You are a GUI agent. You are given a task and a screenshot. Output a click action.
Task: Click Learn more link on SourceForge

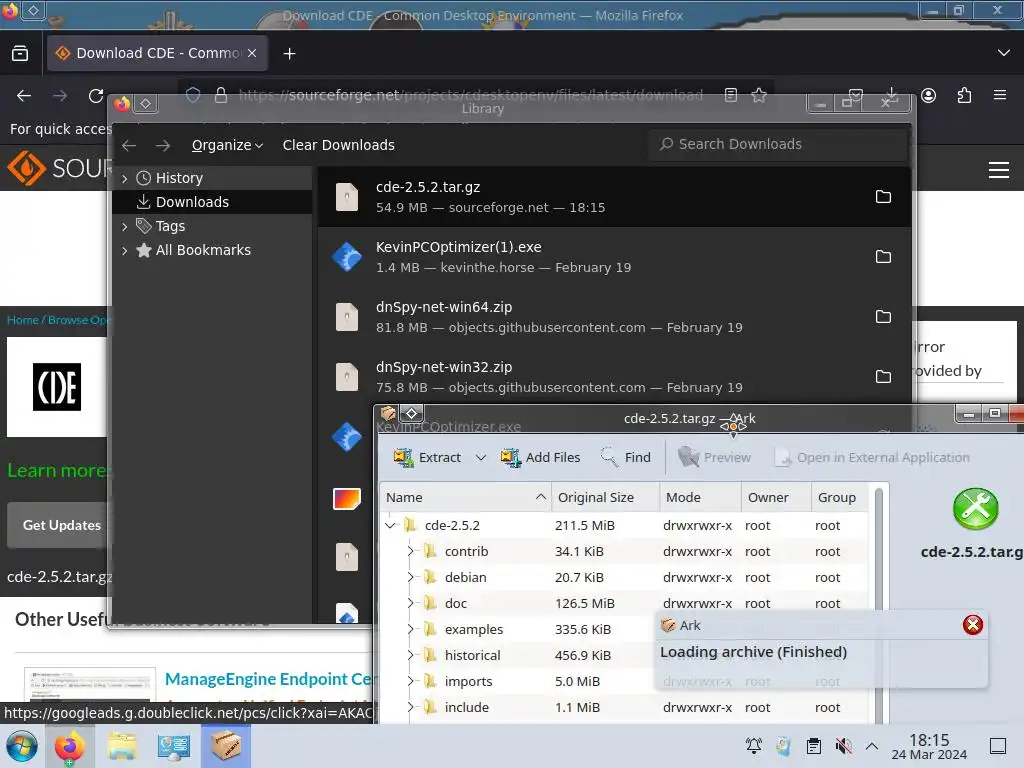pyautogui.click(x=57, y=470)
